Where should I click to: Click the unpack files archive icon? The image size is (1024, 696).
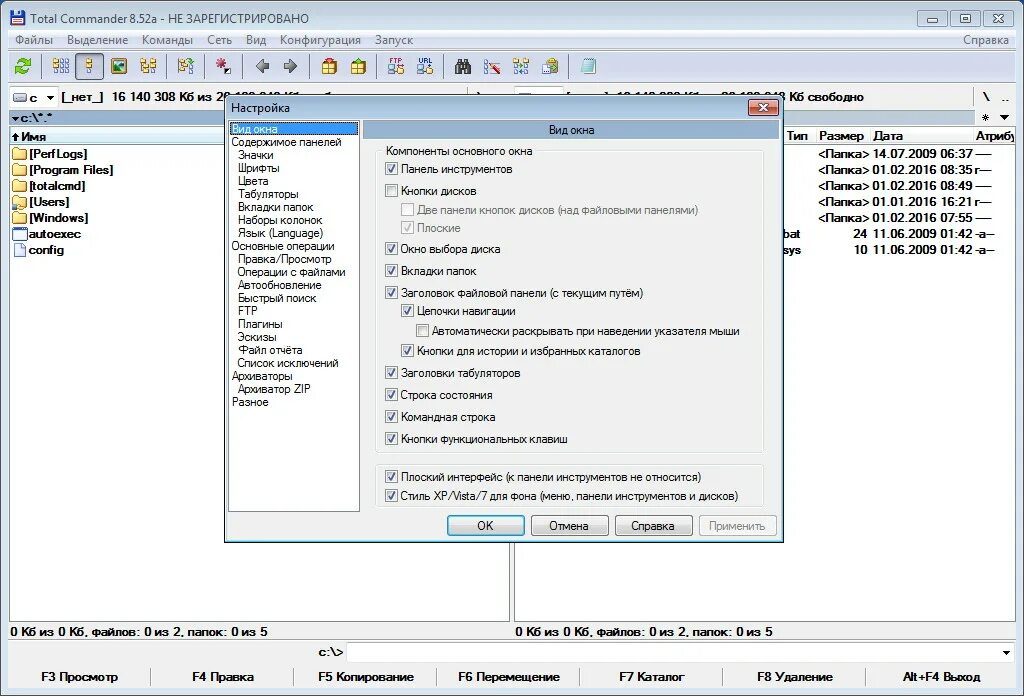click(x=358, y=66)
